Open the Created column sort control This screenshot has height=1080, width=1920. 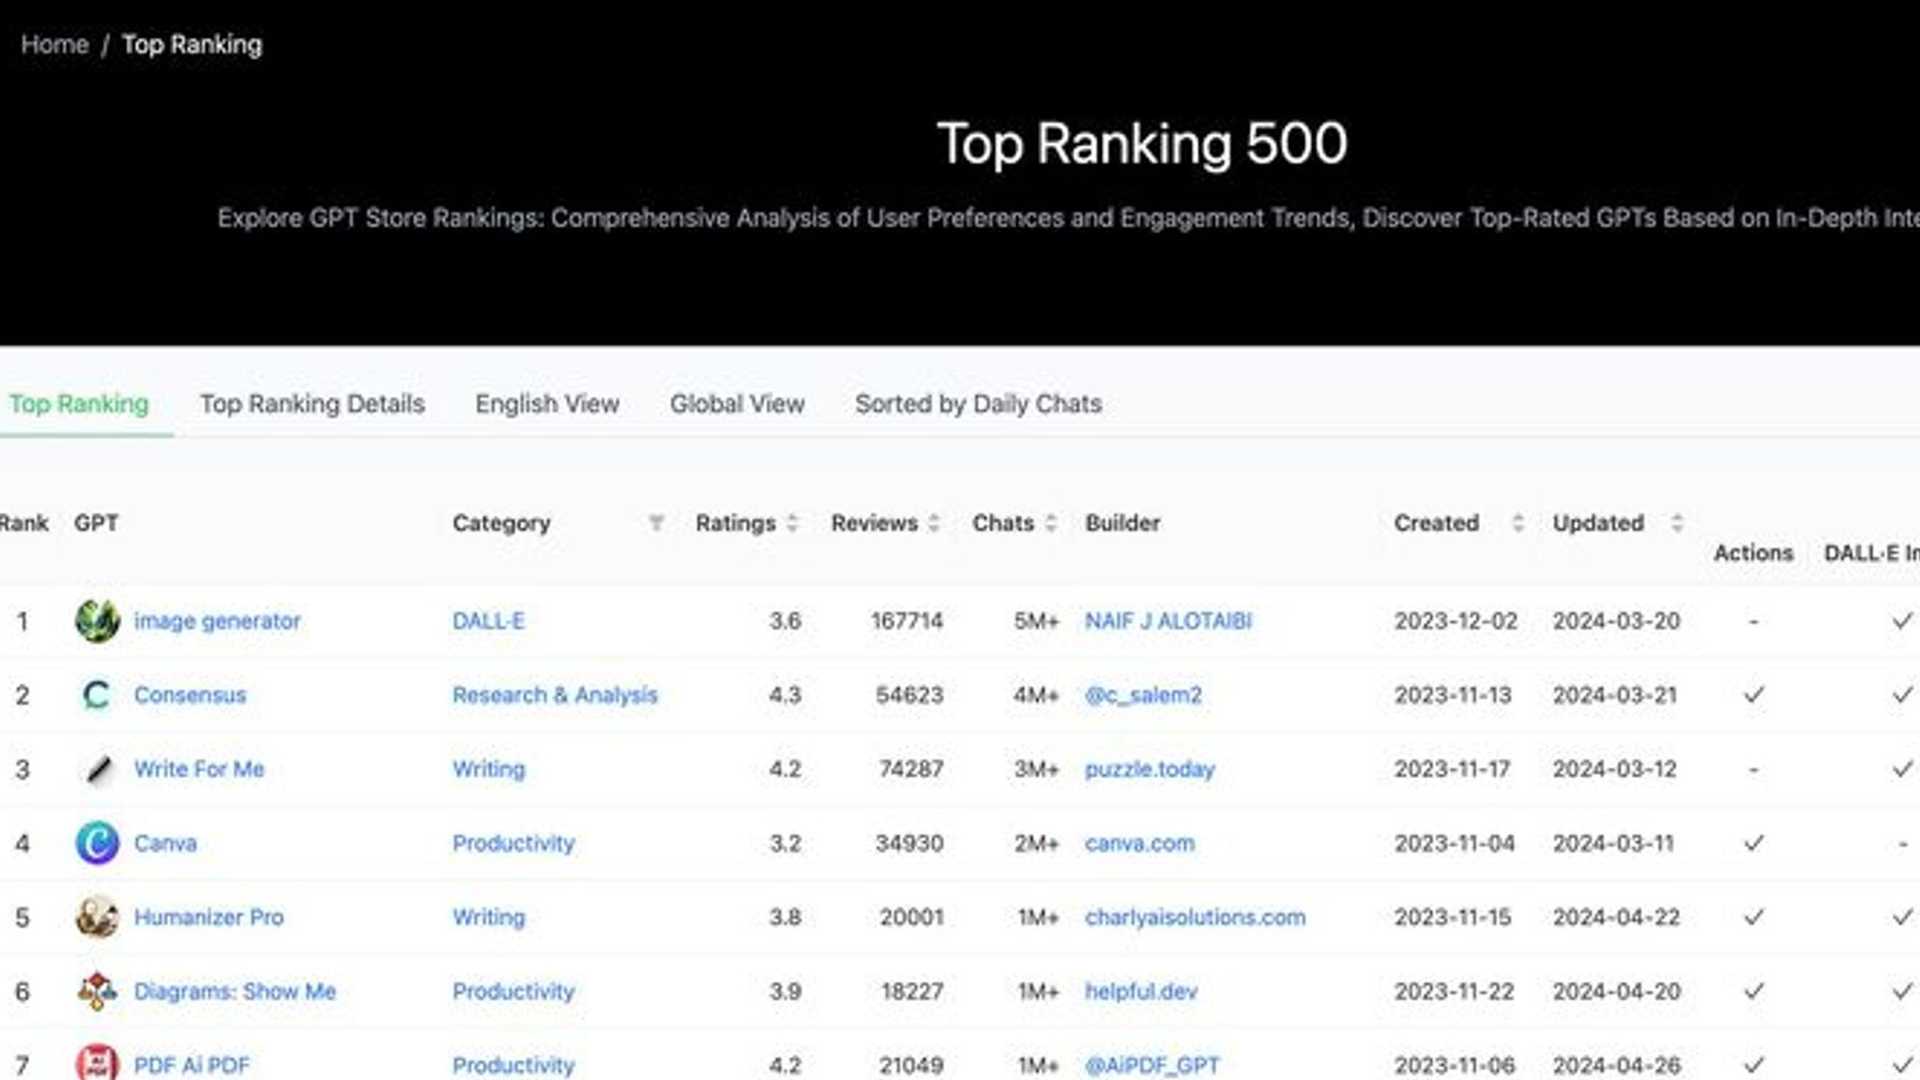[1518, 523]
